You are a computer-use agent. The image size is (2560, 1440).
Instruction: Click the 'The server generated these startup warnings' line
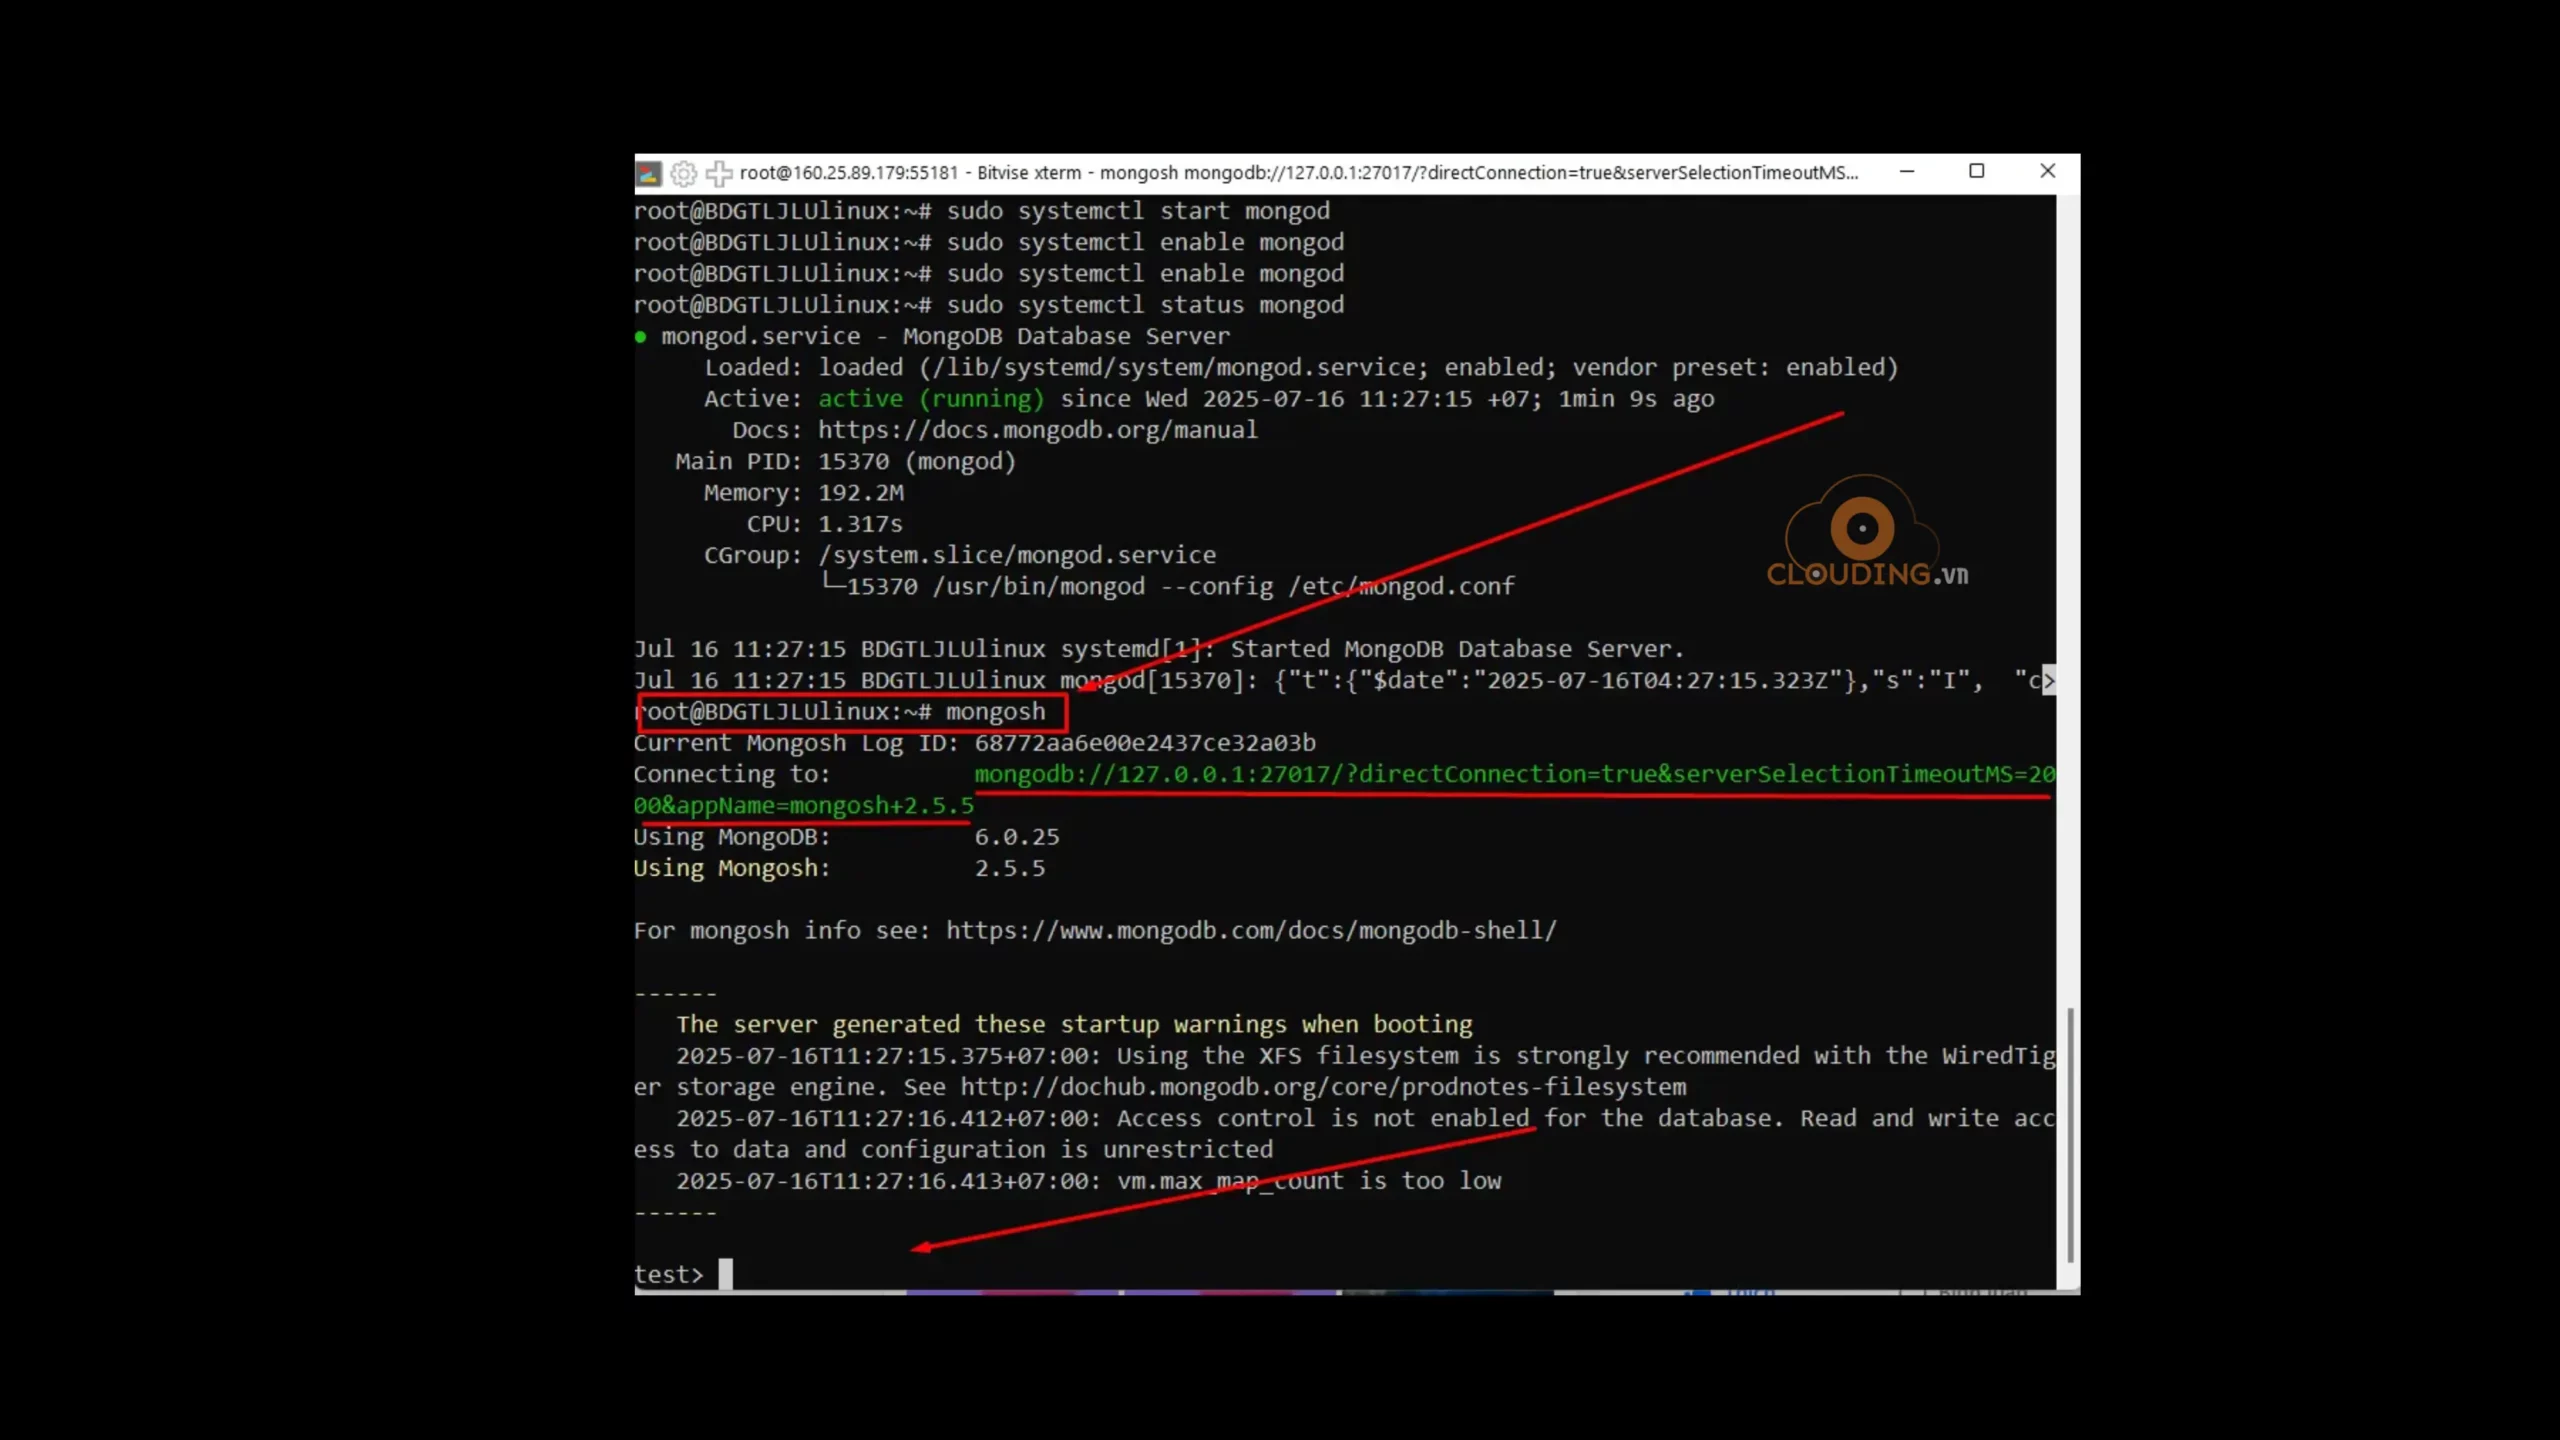(1074, 1025)
